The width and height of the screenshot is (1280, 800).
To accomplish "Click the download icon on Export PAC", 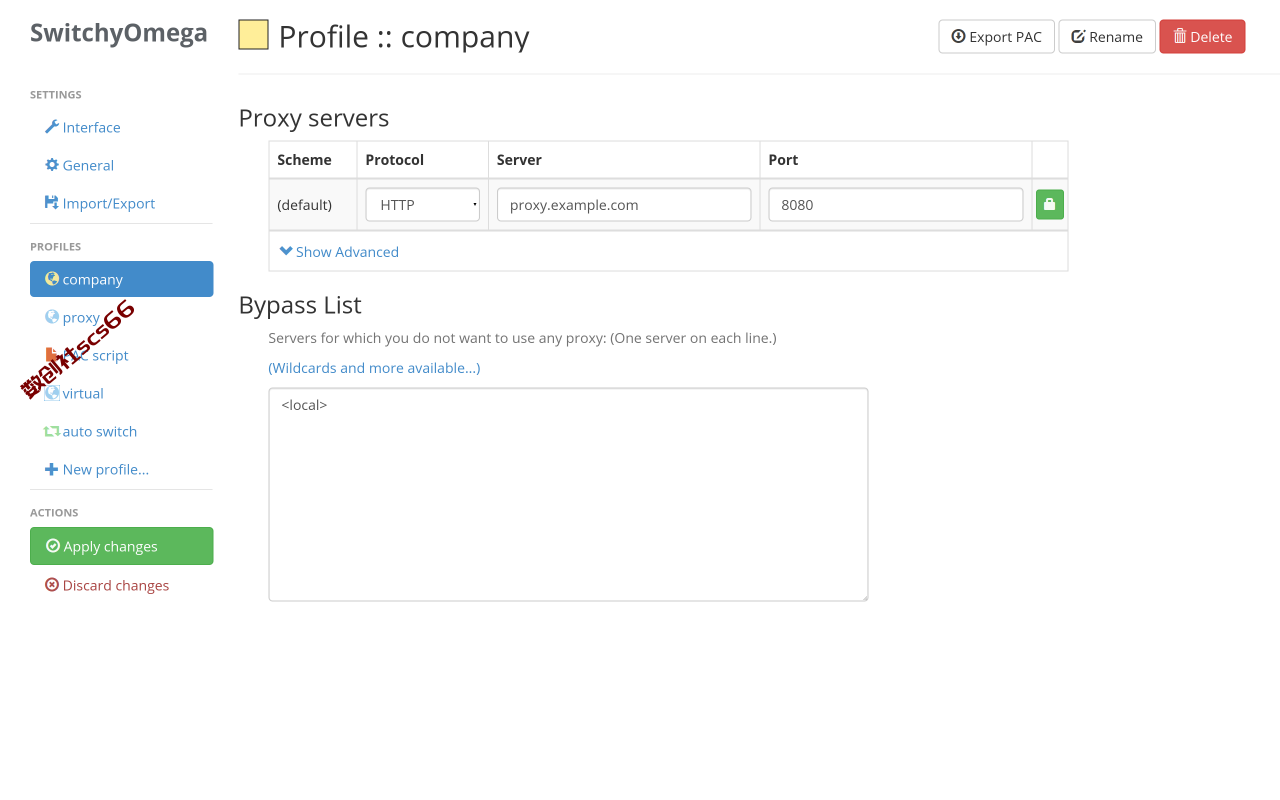I will point(958,36).
